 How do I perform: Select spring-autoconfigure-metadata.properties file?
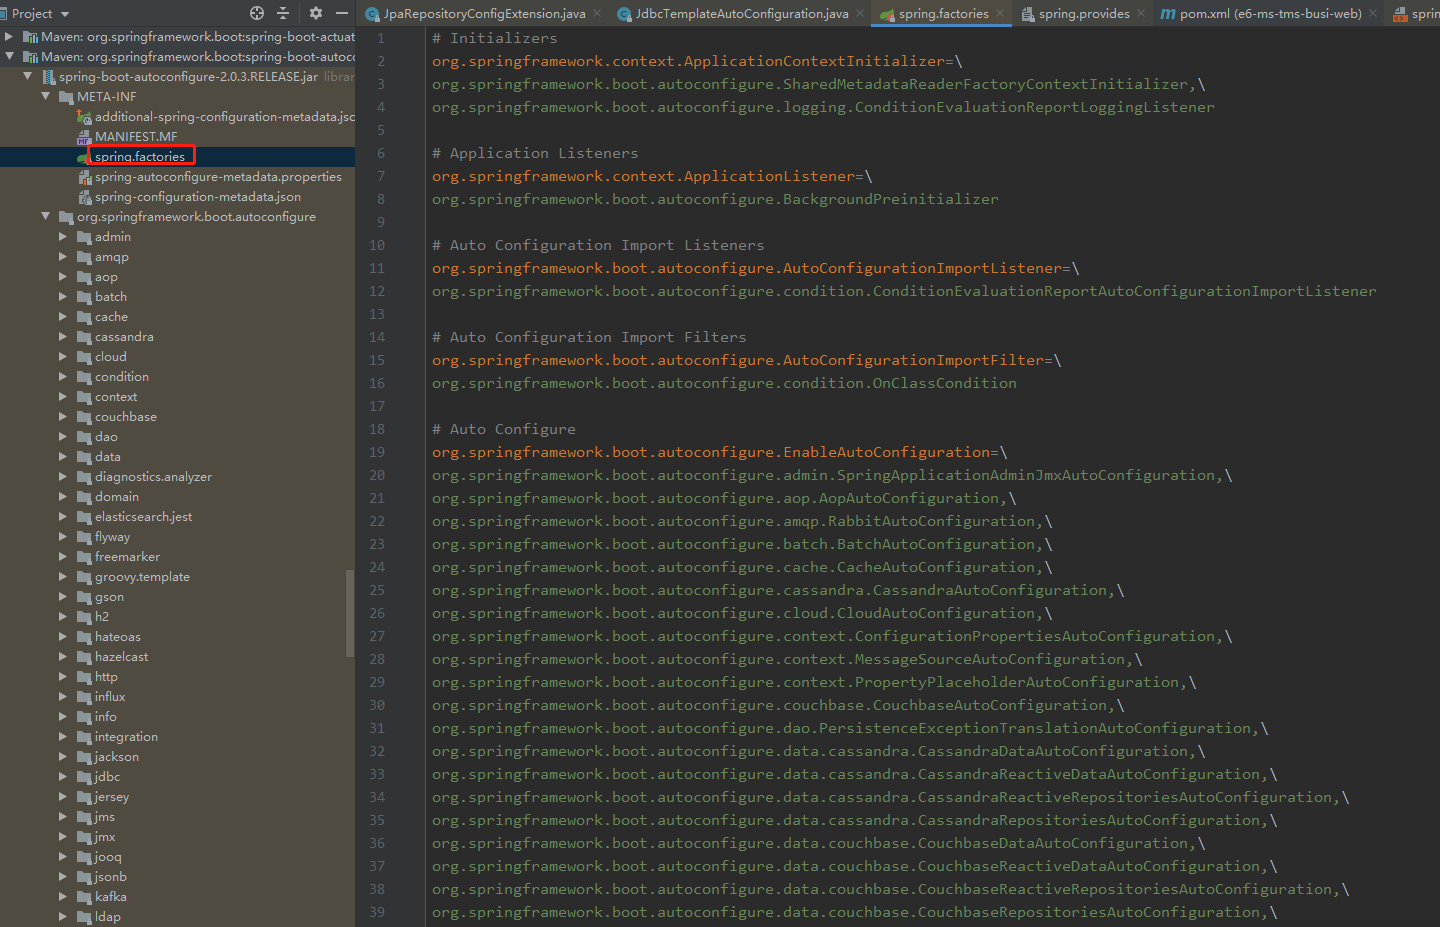pyautogui.click(x=218, y=177)
